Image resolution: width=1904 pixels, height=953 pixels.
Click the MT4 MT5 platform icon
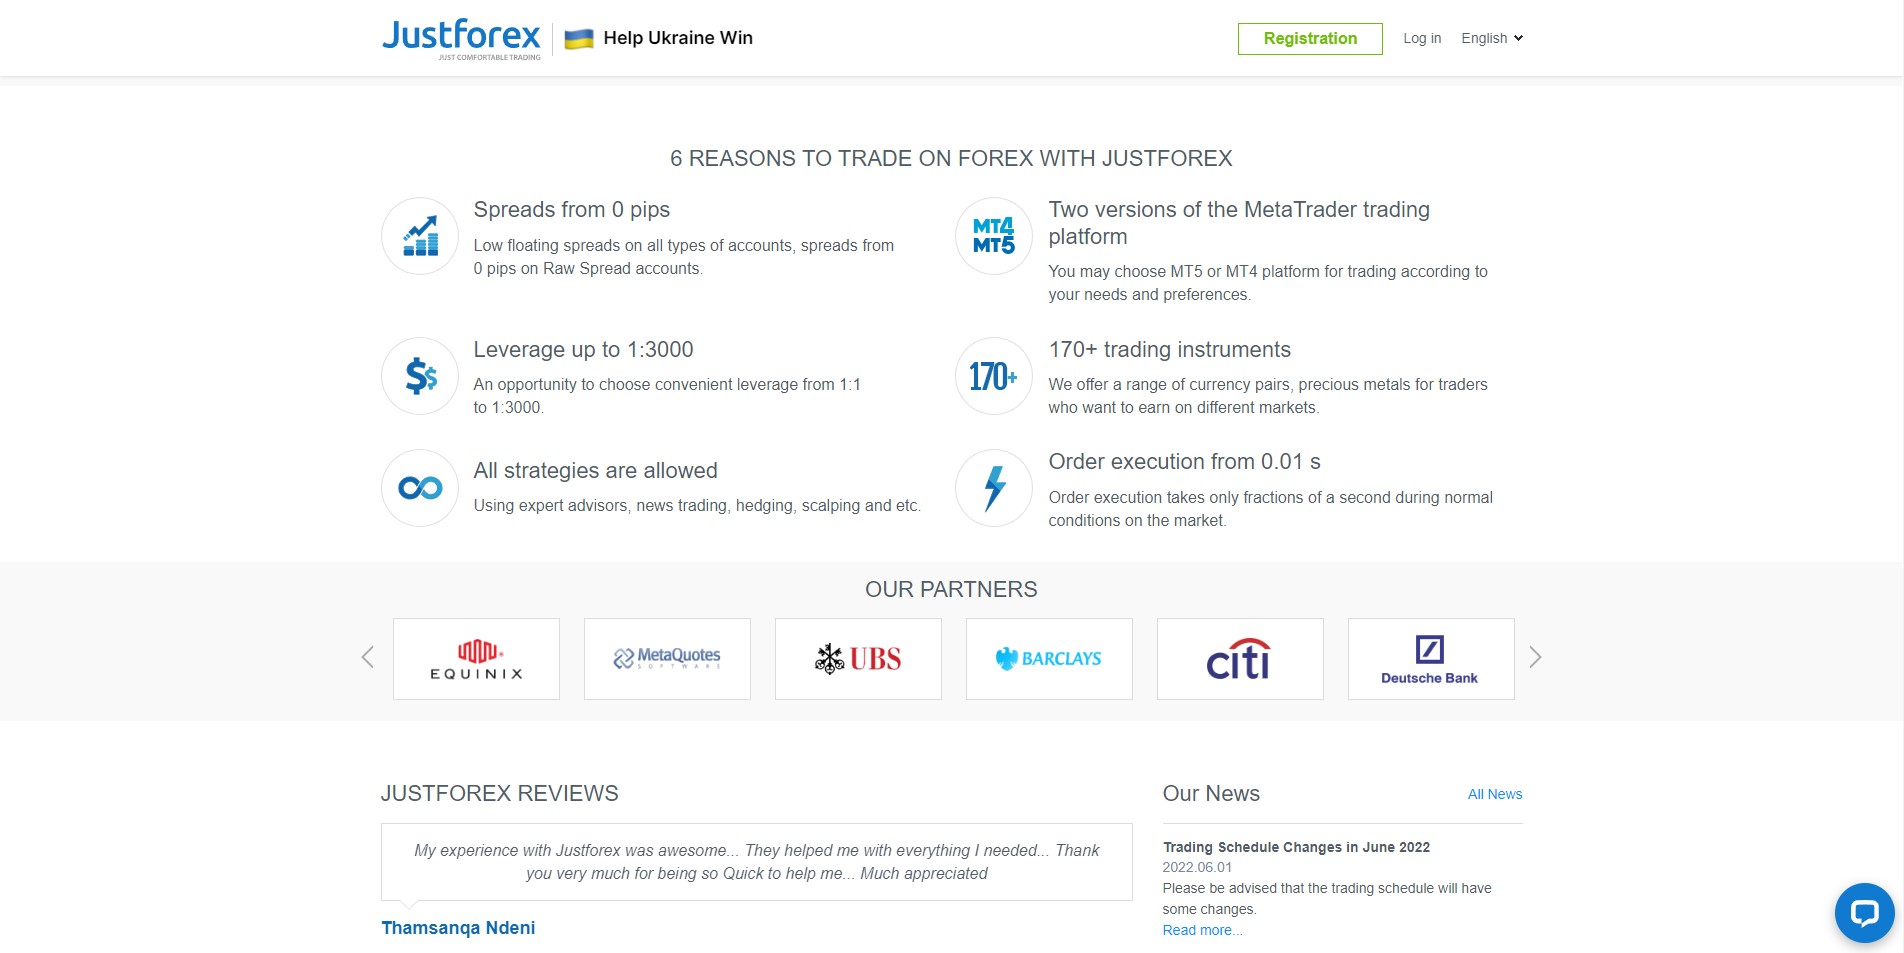[x=994, y=236]
